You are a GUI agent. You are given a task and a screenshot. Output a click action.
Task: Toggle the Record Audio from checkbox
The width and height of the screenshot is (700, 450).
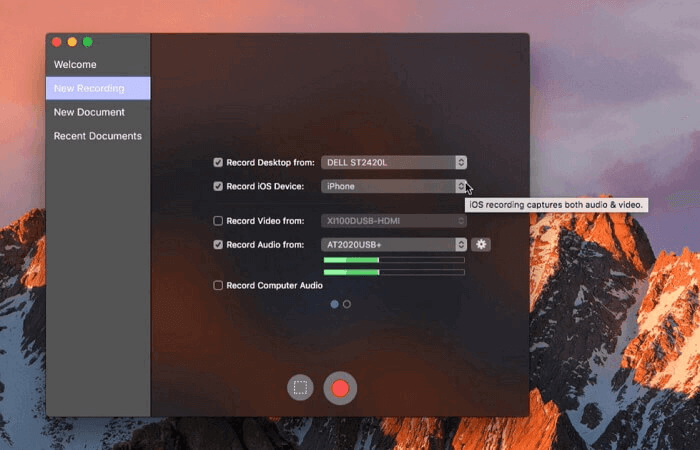click(x=218, y=244)
